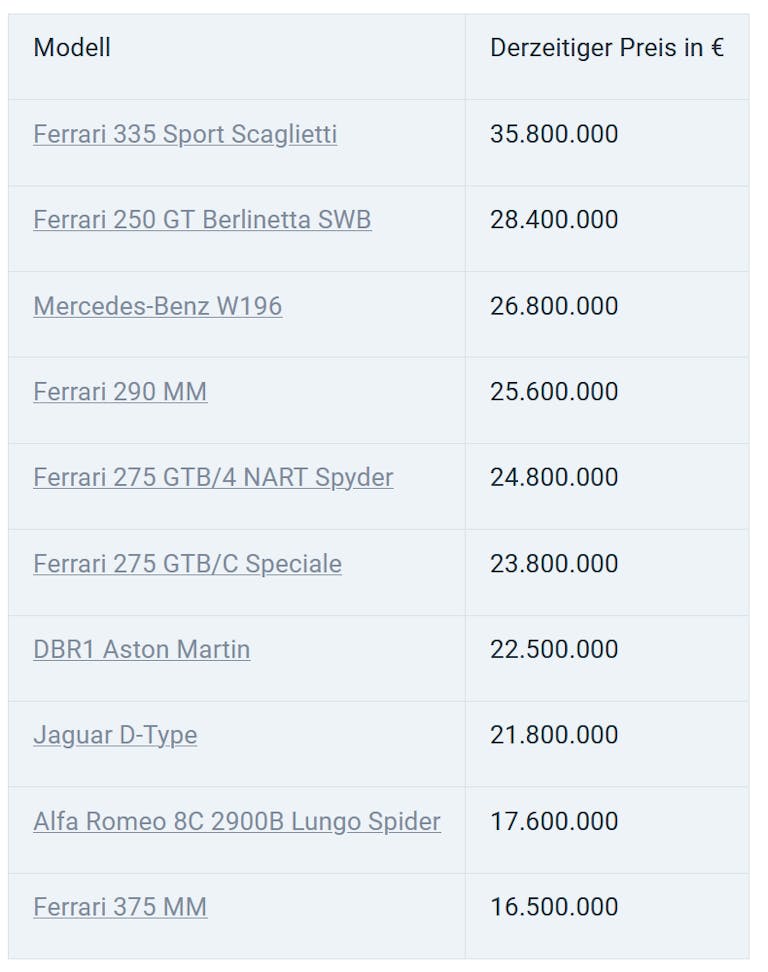Open the Mercedes-Benz W196 link
This screenshot has height=972, width=768.
(x=157, y=306)
